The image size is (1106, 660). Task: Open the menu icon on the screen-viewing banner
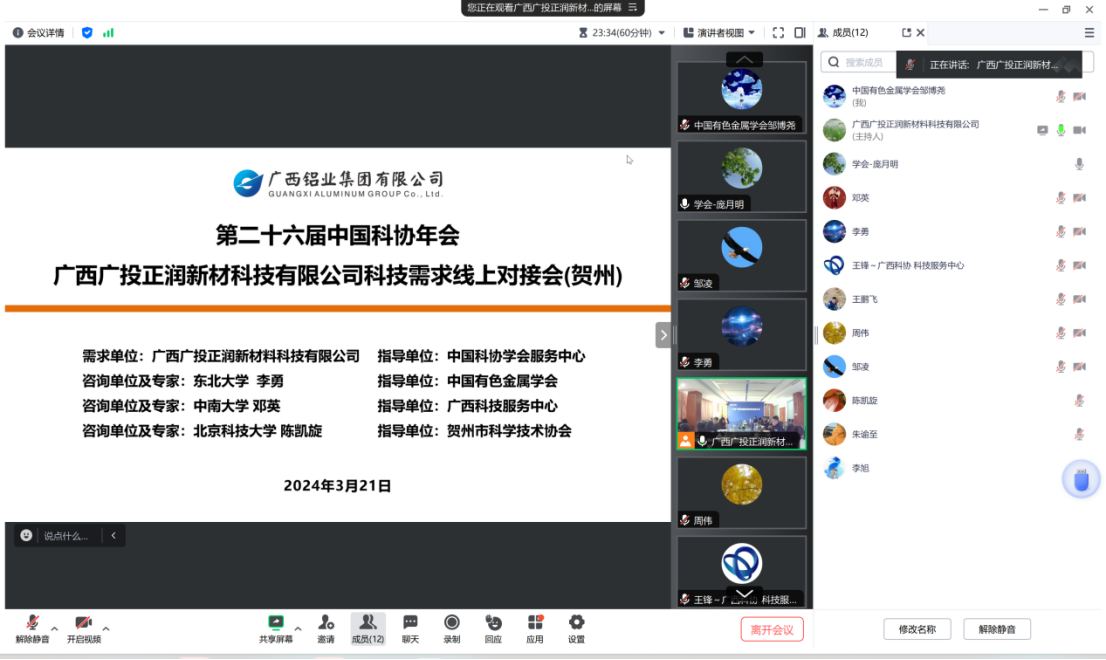633,7
